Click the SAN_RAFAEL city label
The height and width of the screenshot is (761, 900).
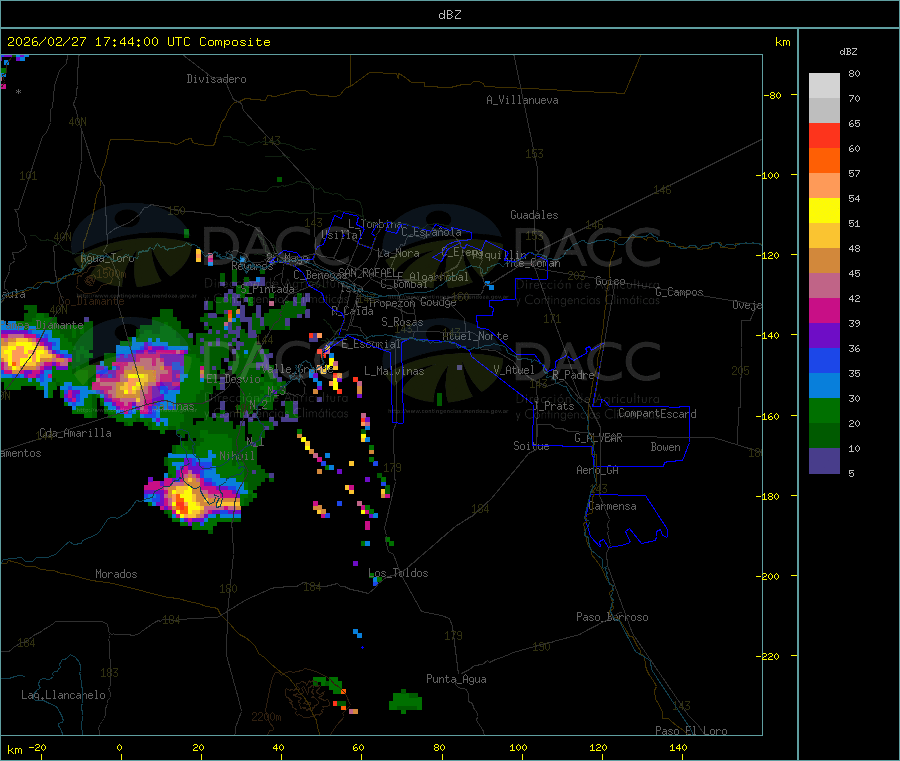(367, 272)
